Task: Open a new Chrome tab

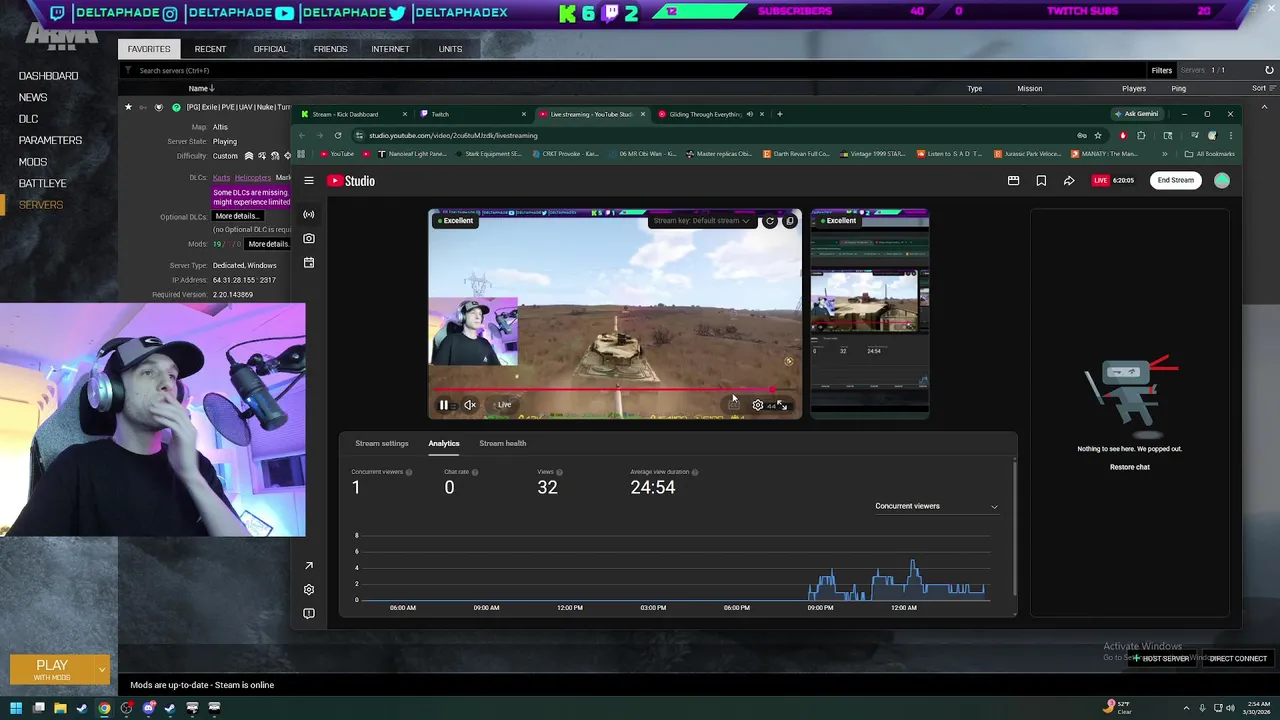Action: coord(780,114)
